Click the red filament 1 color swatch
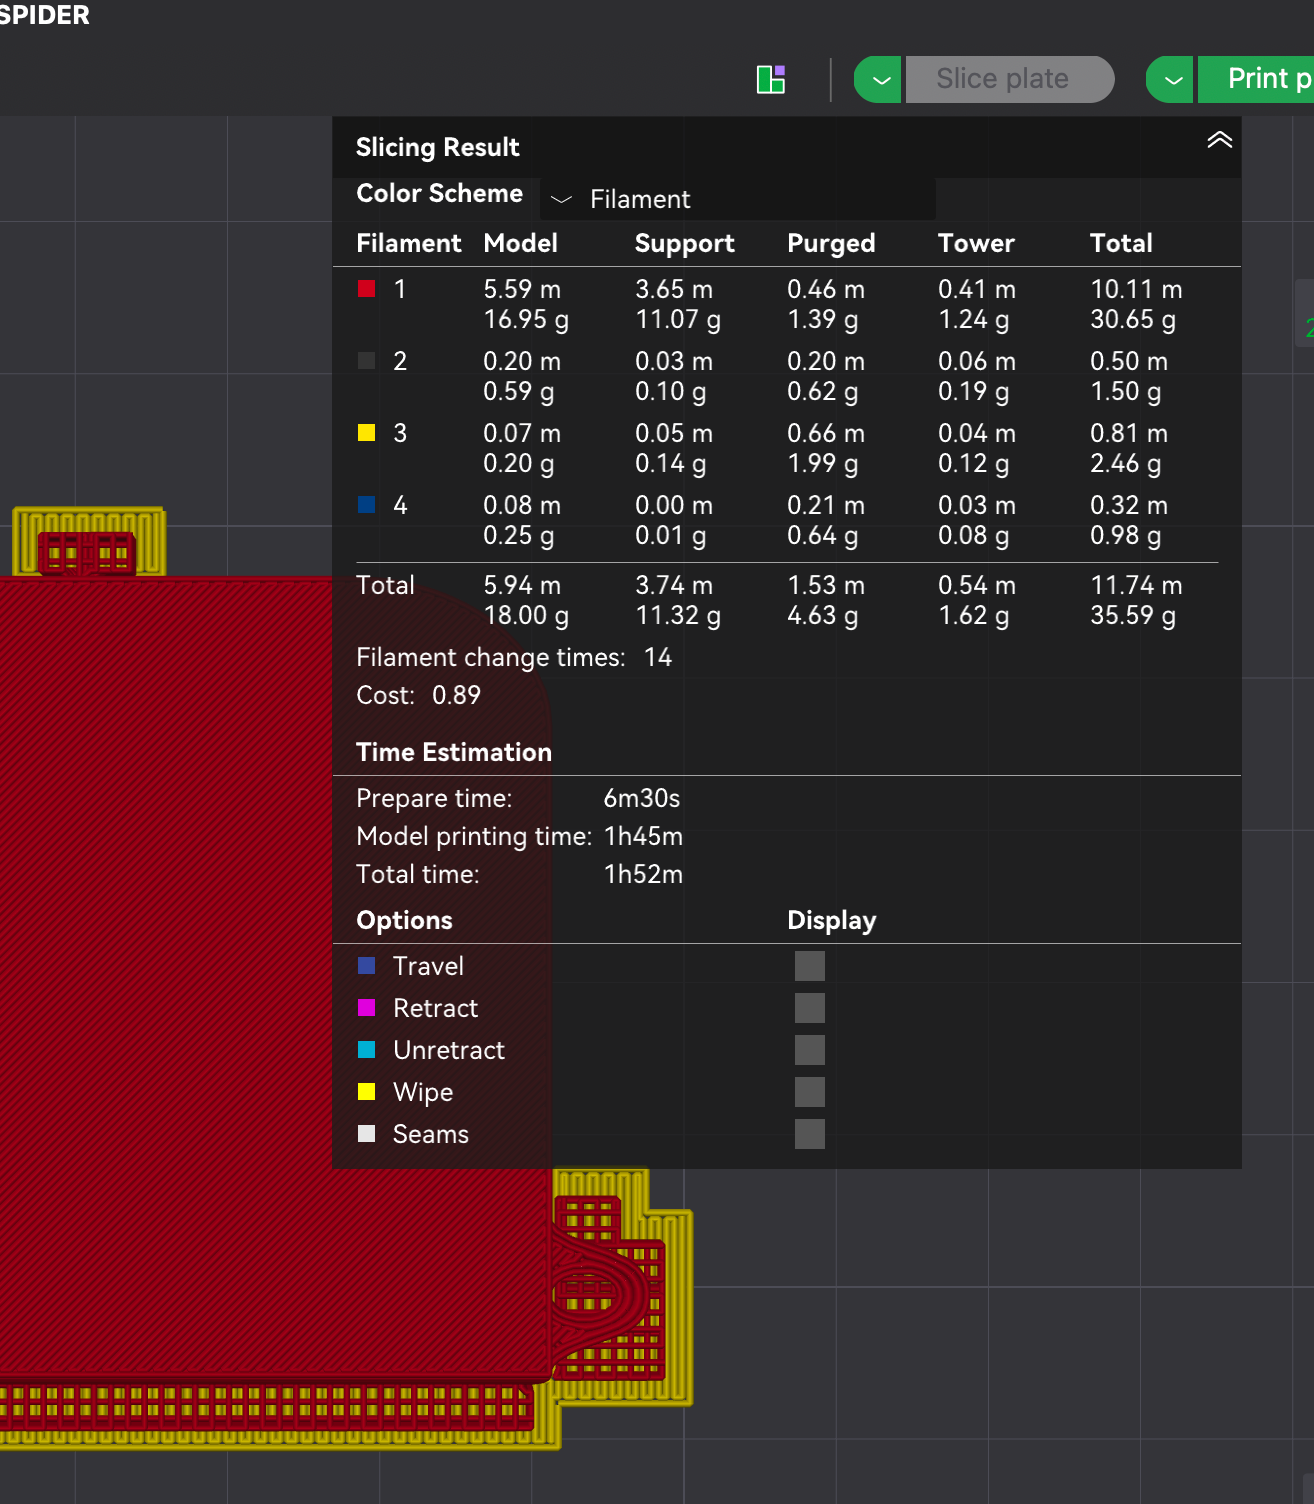 coord(367,289)
